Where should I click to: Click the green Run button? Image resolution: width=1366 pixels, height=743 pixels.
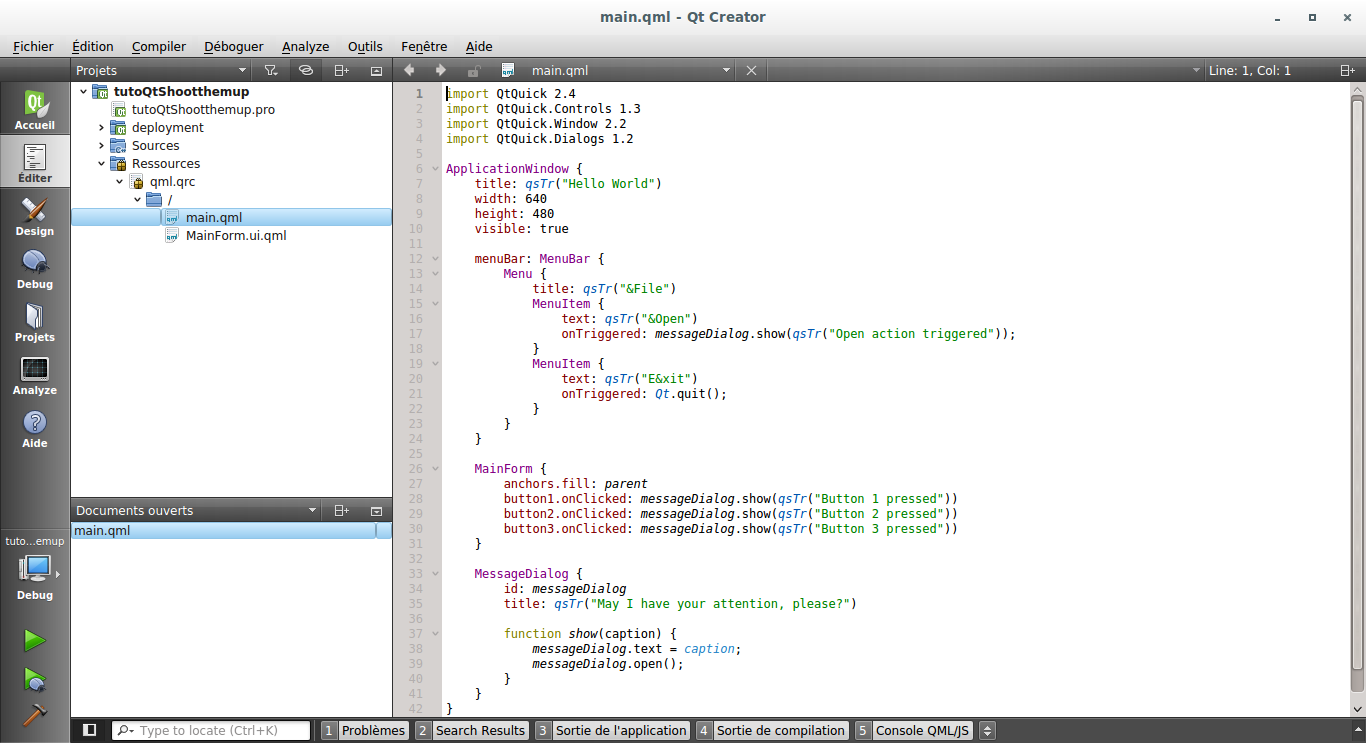[x=34, y=640]
